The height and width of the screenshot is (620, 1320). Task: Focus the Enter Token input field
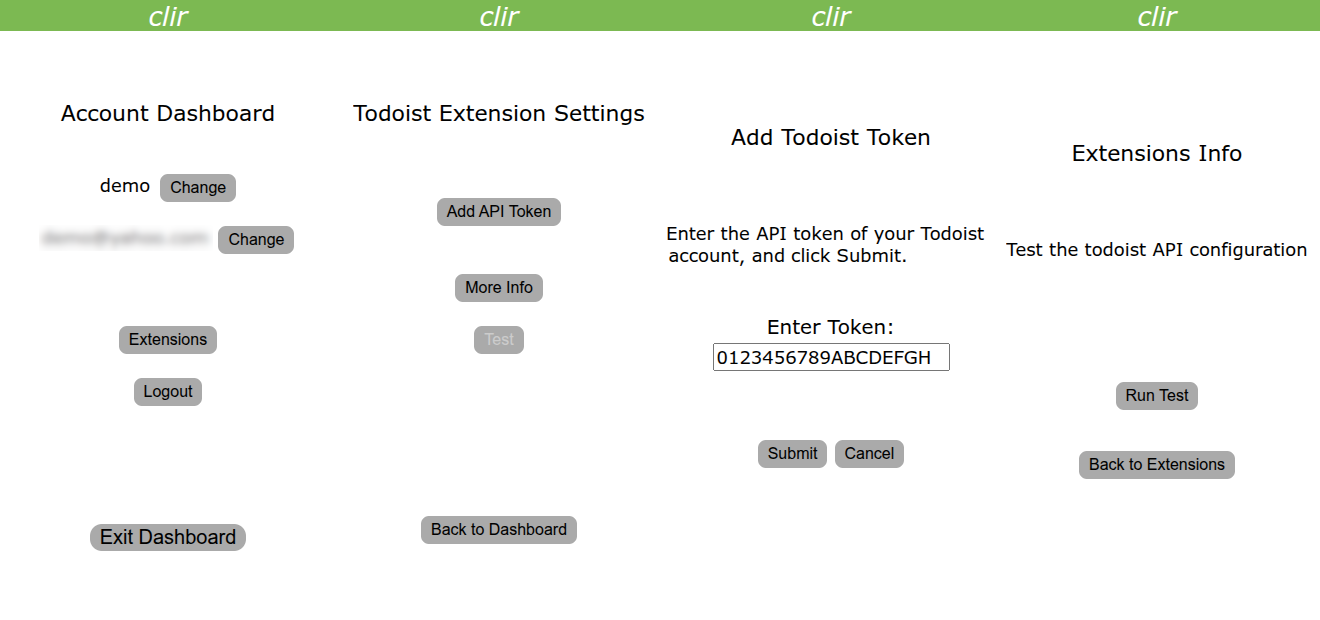tap(831, 358)
